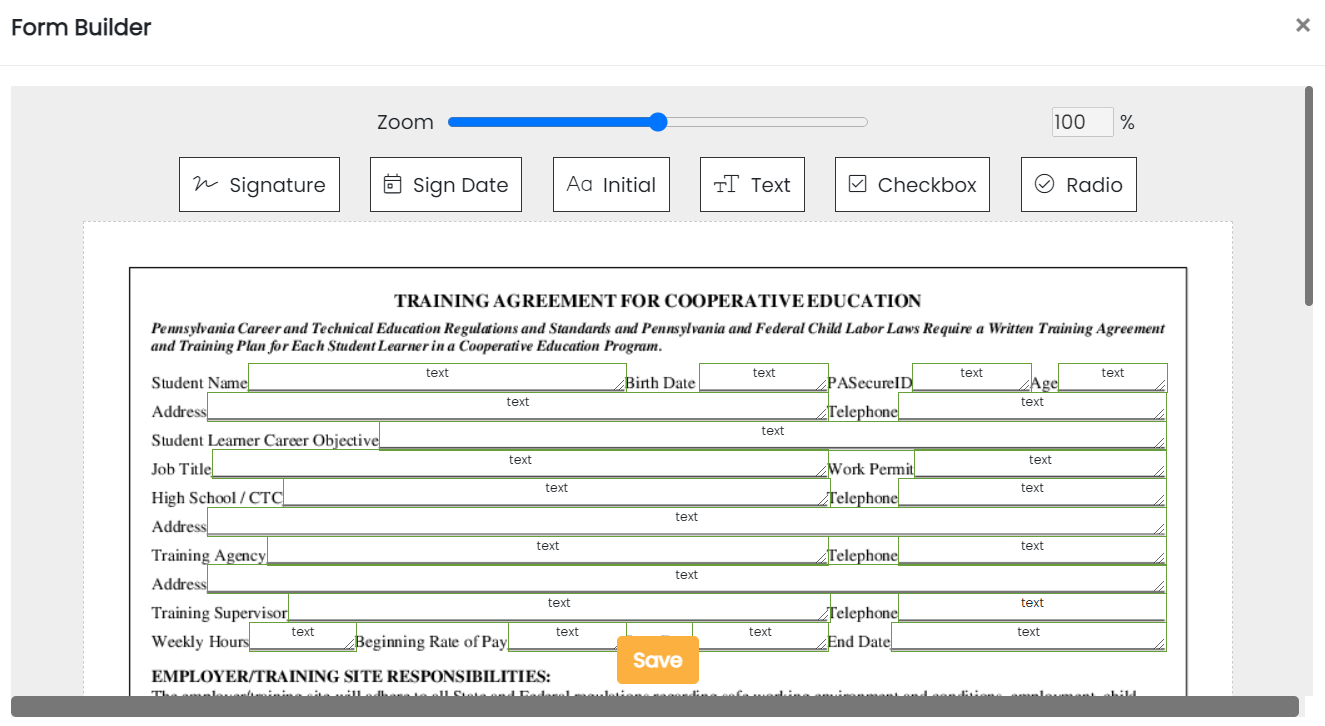Select the Telephone field beside Training Agency
Viewport: 1325px width, 726px height.
[x=1032, y=550]
